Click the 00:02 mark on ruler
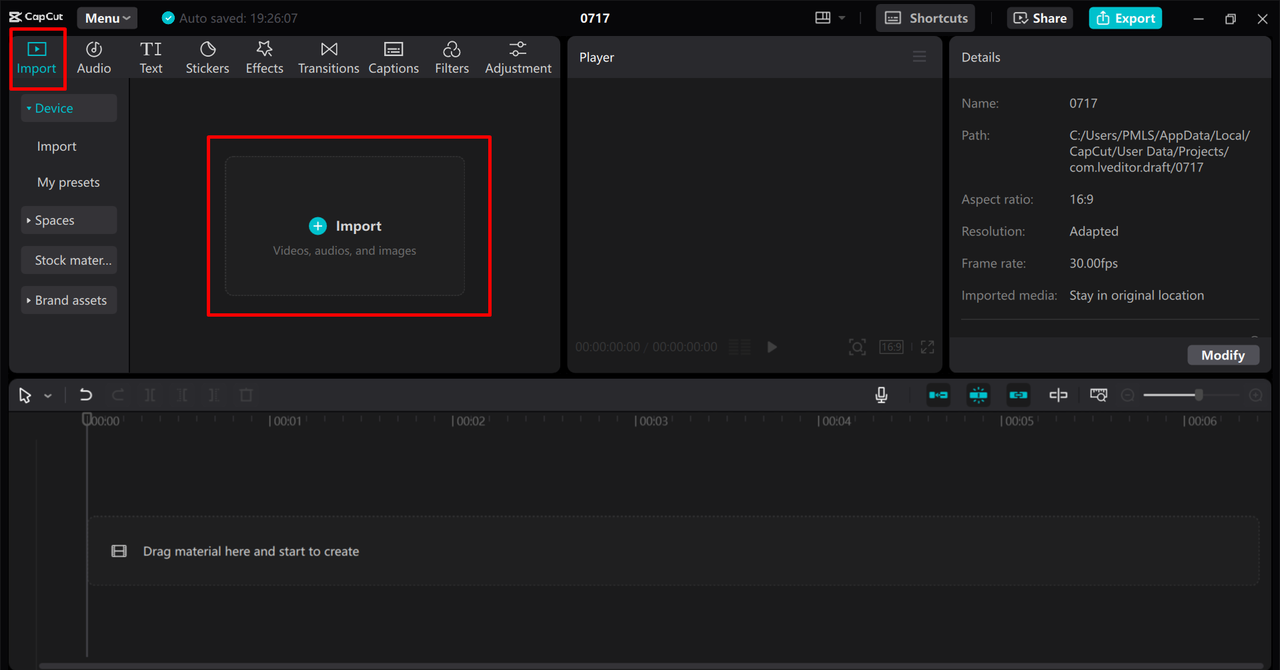 point(468,421)
